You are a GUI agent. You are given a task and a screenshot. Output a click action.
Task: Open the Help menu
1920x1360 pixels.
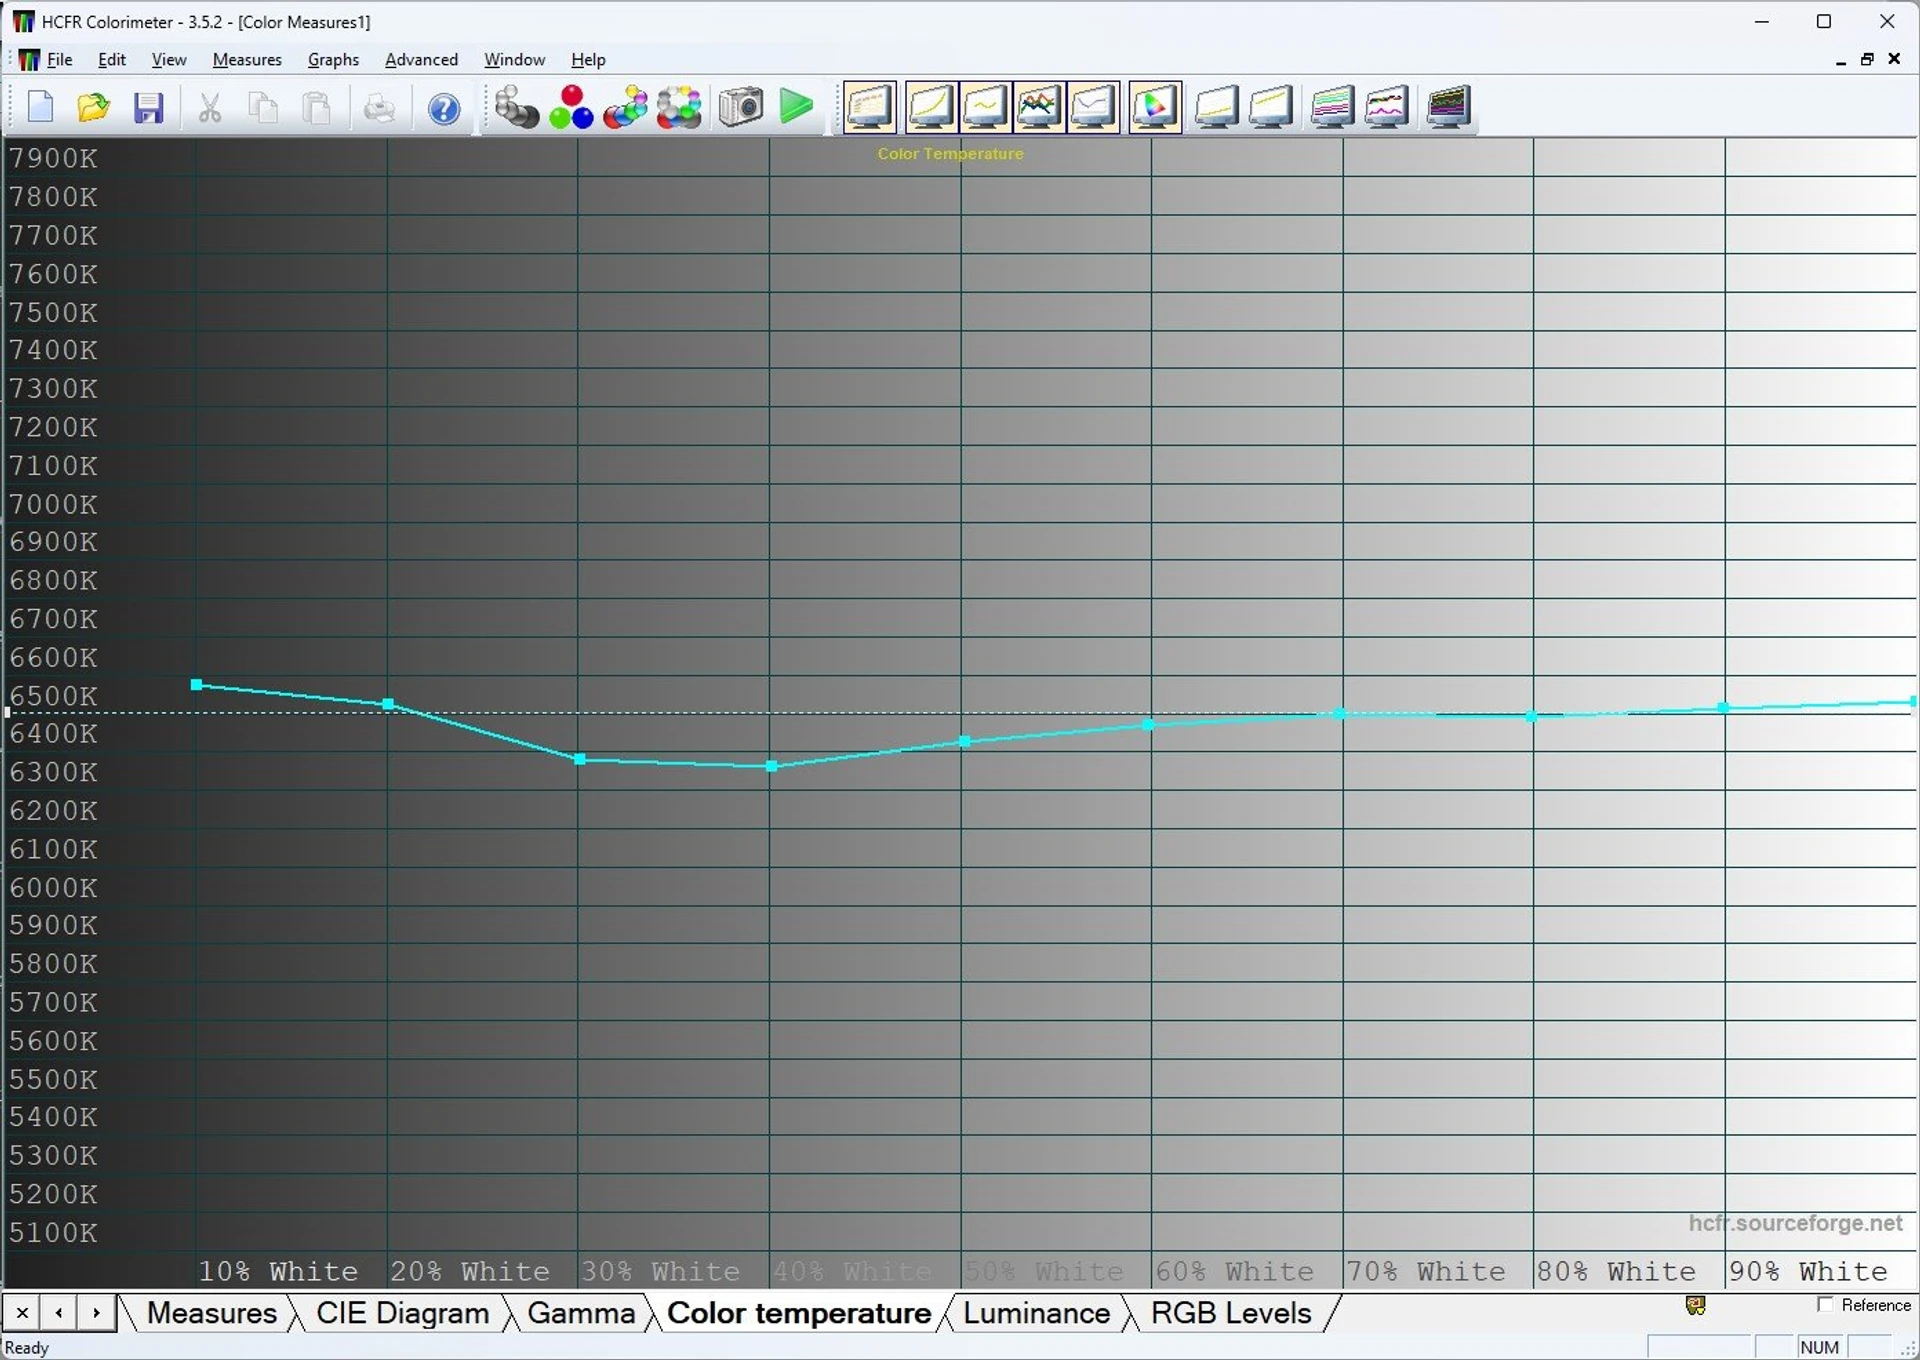[x=588, y=60]
